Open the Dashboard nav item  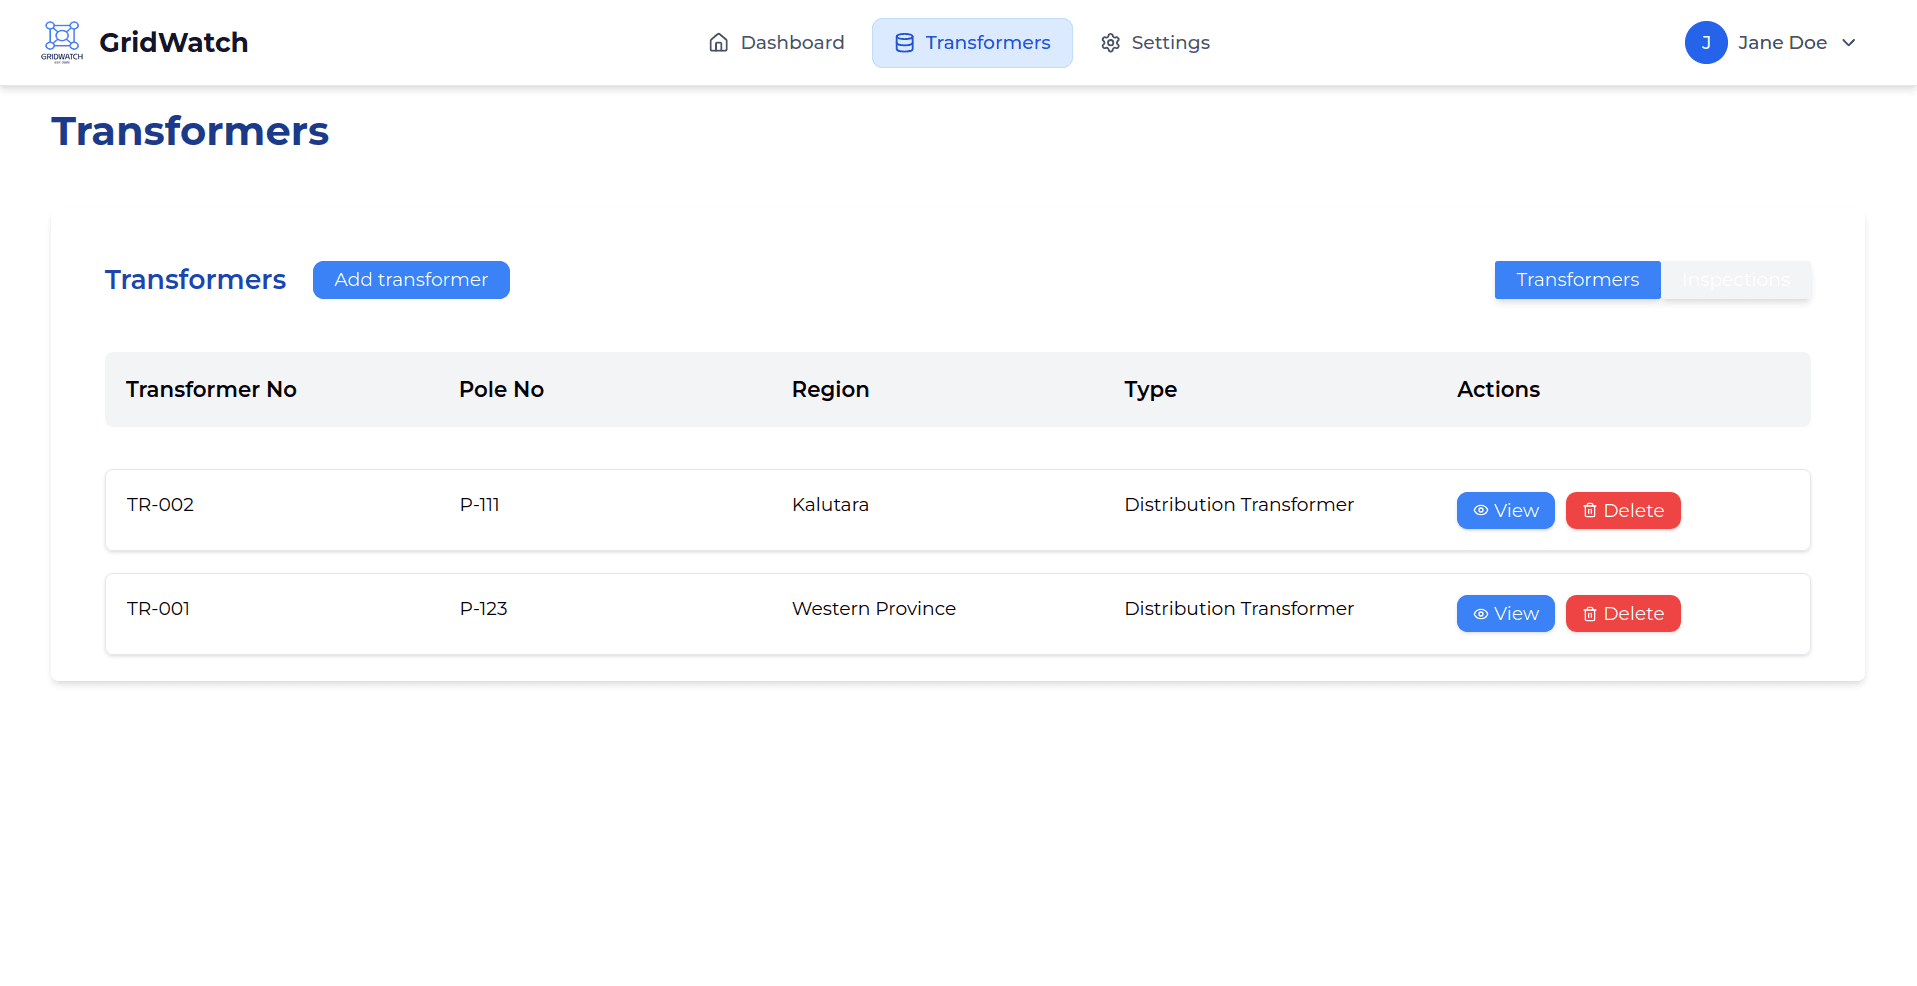click(x=776, y=43)
